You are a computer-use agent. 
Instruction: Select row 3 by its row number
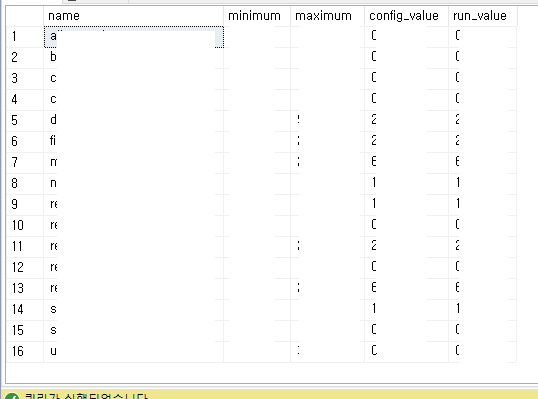pos(25,78)
